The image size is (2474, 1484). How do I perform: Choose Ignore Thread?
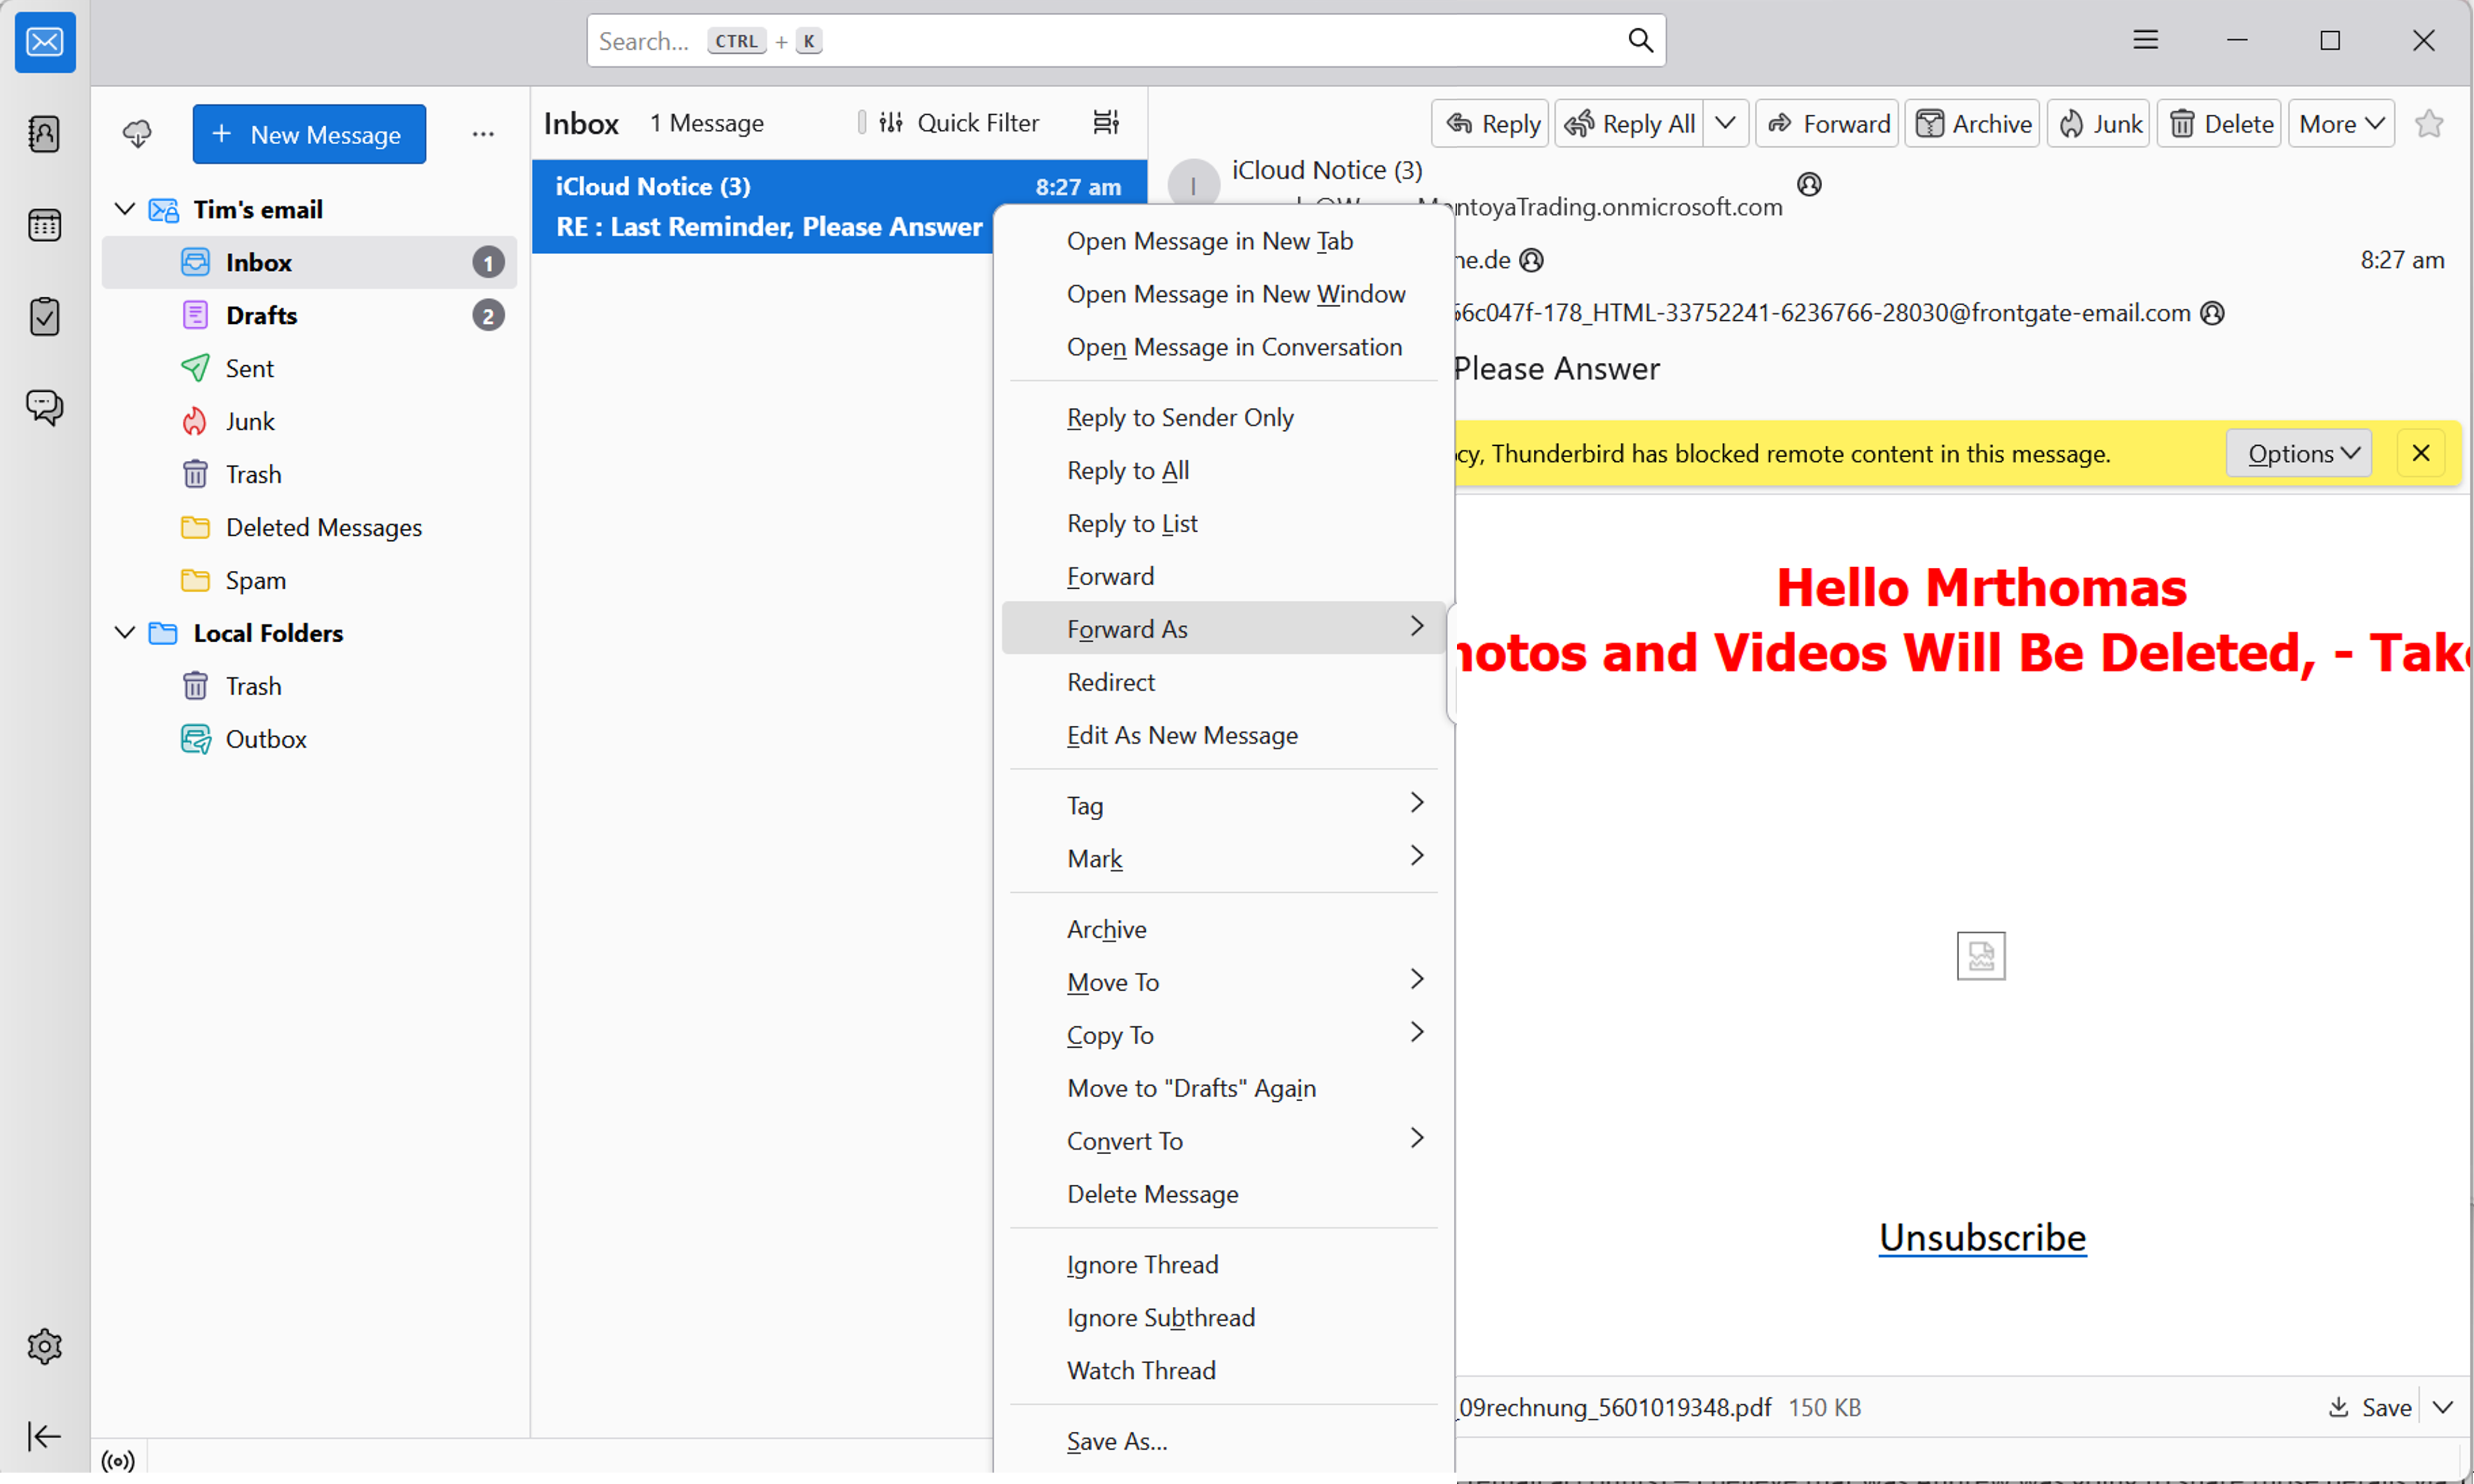[1224, 1264]
